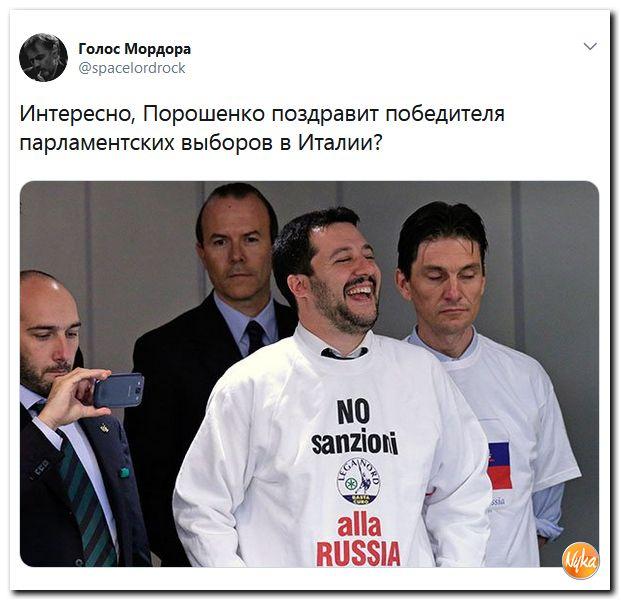621x601 pixels.
Task: Click the green lapel pin on jacket
Action: coord(124,472)
